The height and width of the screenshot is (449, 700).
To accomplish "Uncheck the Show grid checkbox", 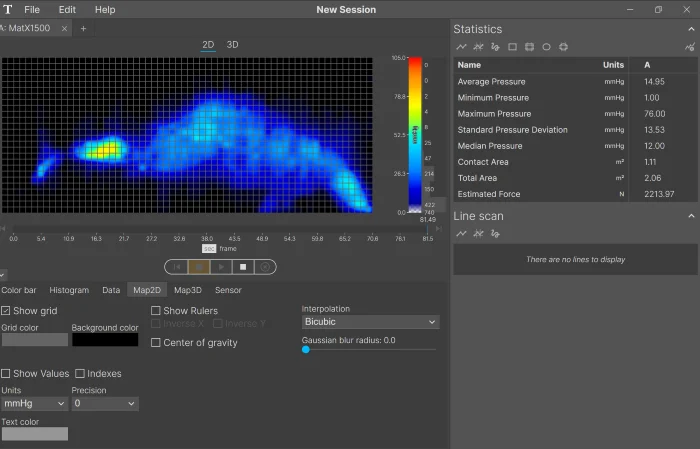I will click(x=7, y=311).
